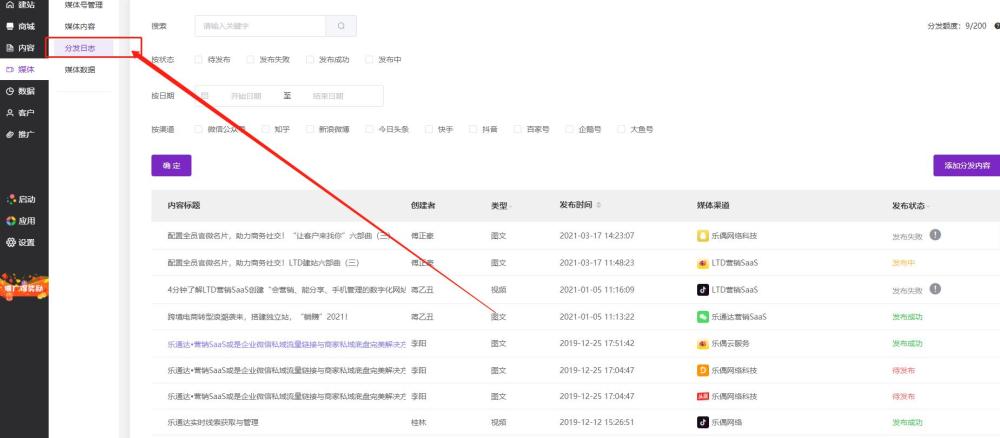This screenshot has width=1000, height=438.
Task: Check the 待发布 status filter
Action: 199,59
